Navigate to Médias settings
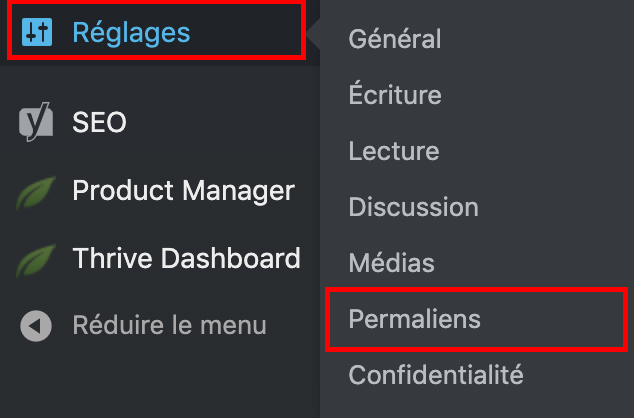 point(391,263)
